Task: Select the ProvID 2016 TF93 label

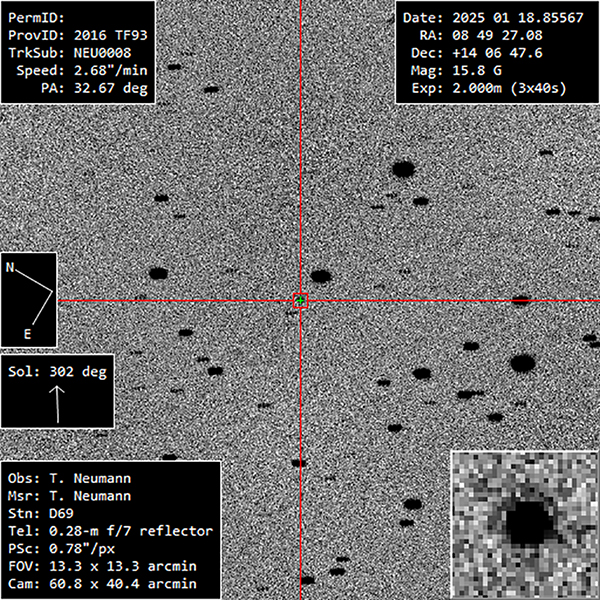Action: tap(76, 35)
